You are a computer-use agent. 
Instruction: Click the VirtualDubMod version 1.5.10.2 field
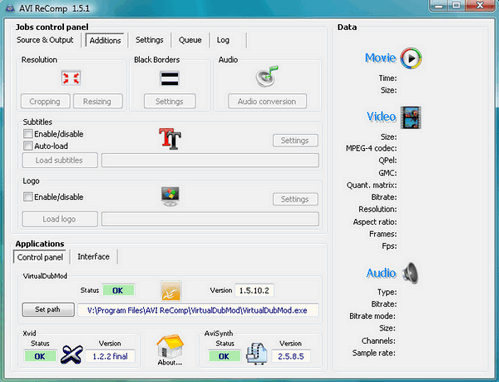(x=254, y=290)
